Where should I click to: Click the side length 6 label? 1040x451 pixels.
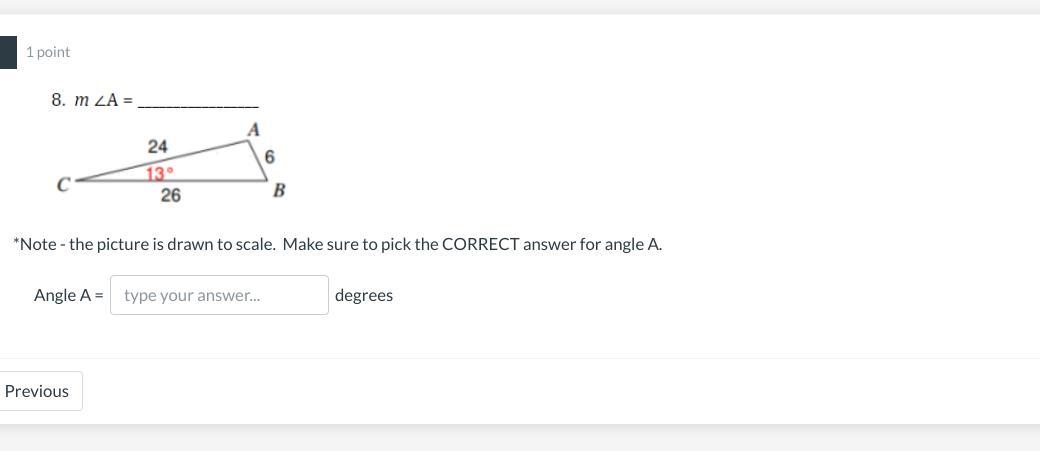[270, 157]
